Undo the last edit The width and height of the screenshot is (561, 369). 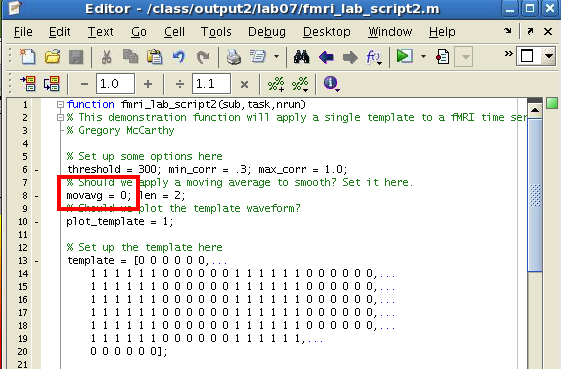[179, 57]
